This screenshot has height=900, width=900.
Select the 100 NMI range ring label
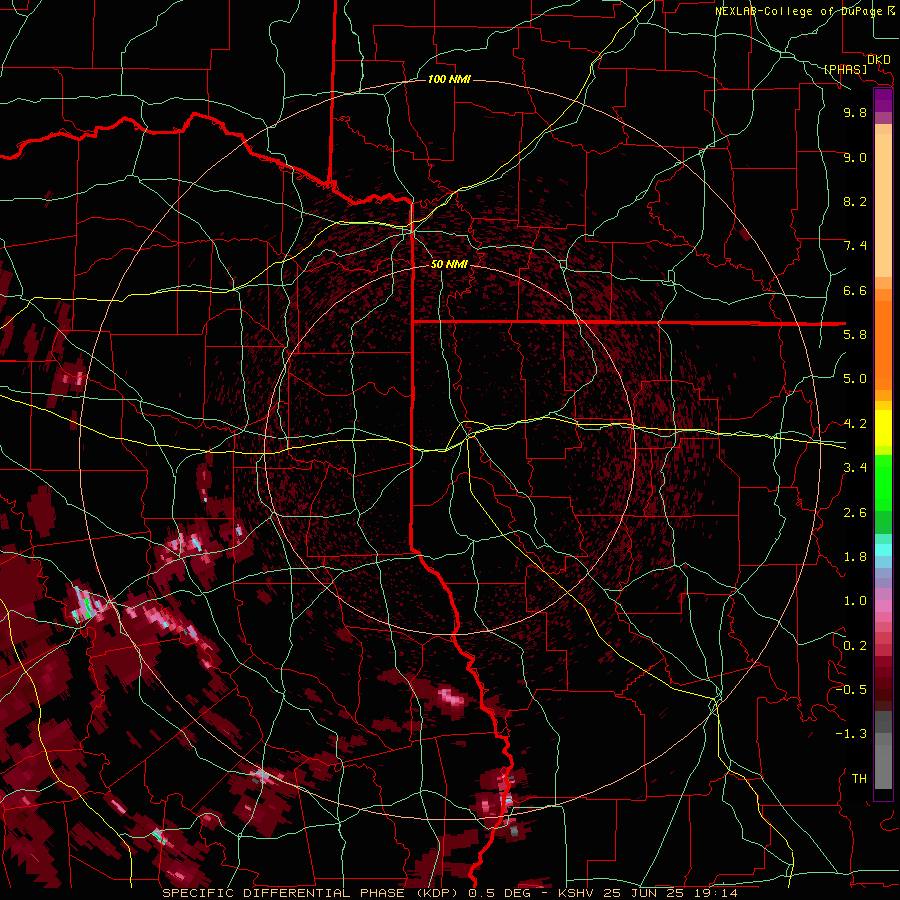449,79
